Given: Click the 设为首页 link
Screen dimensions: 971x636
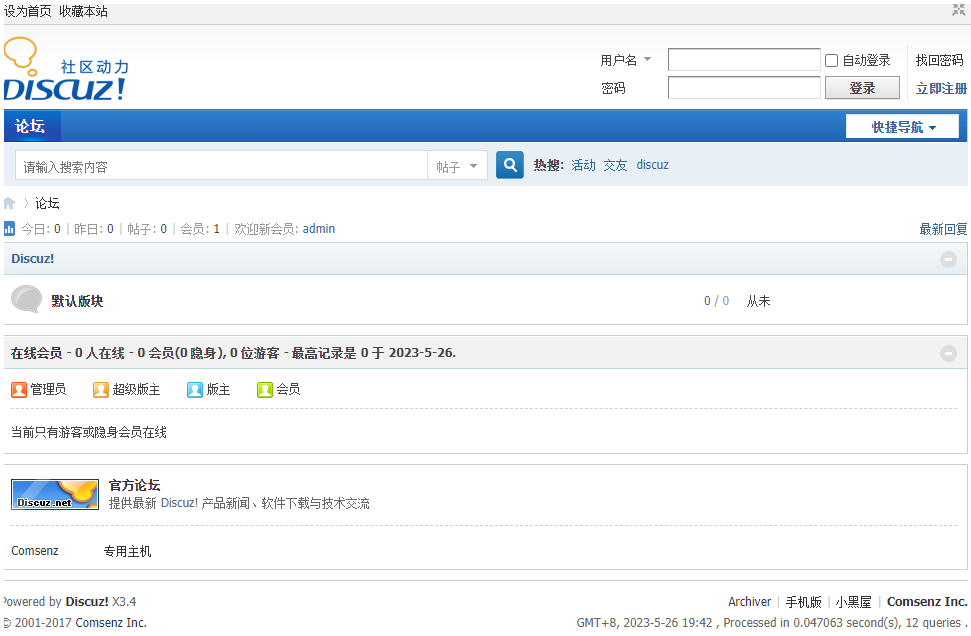Looking at the screenshot, I should 28,11.
